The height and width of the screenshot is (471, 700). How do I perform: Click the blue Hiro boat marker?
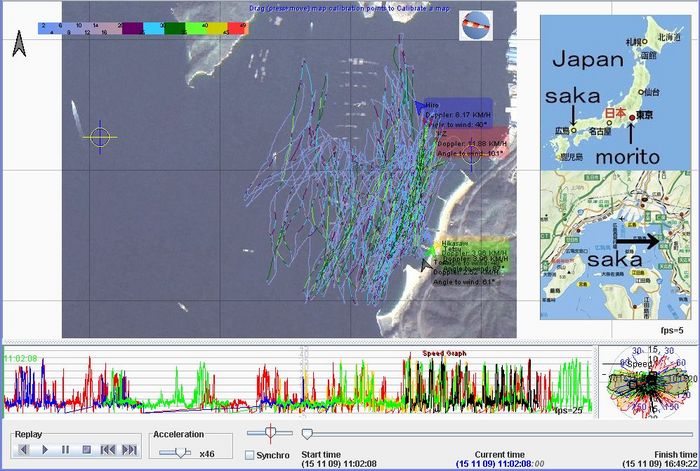click(419, 107)
